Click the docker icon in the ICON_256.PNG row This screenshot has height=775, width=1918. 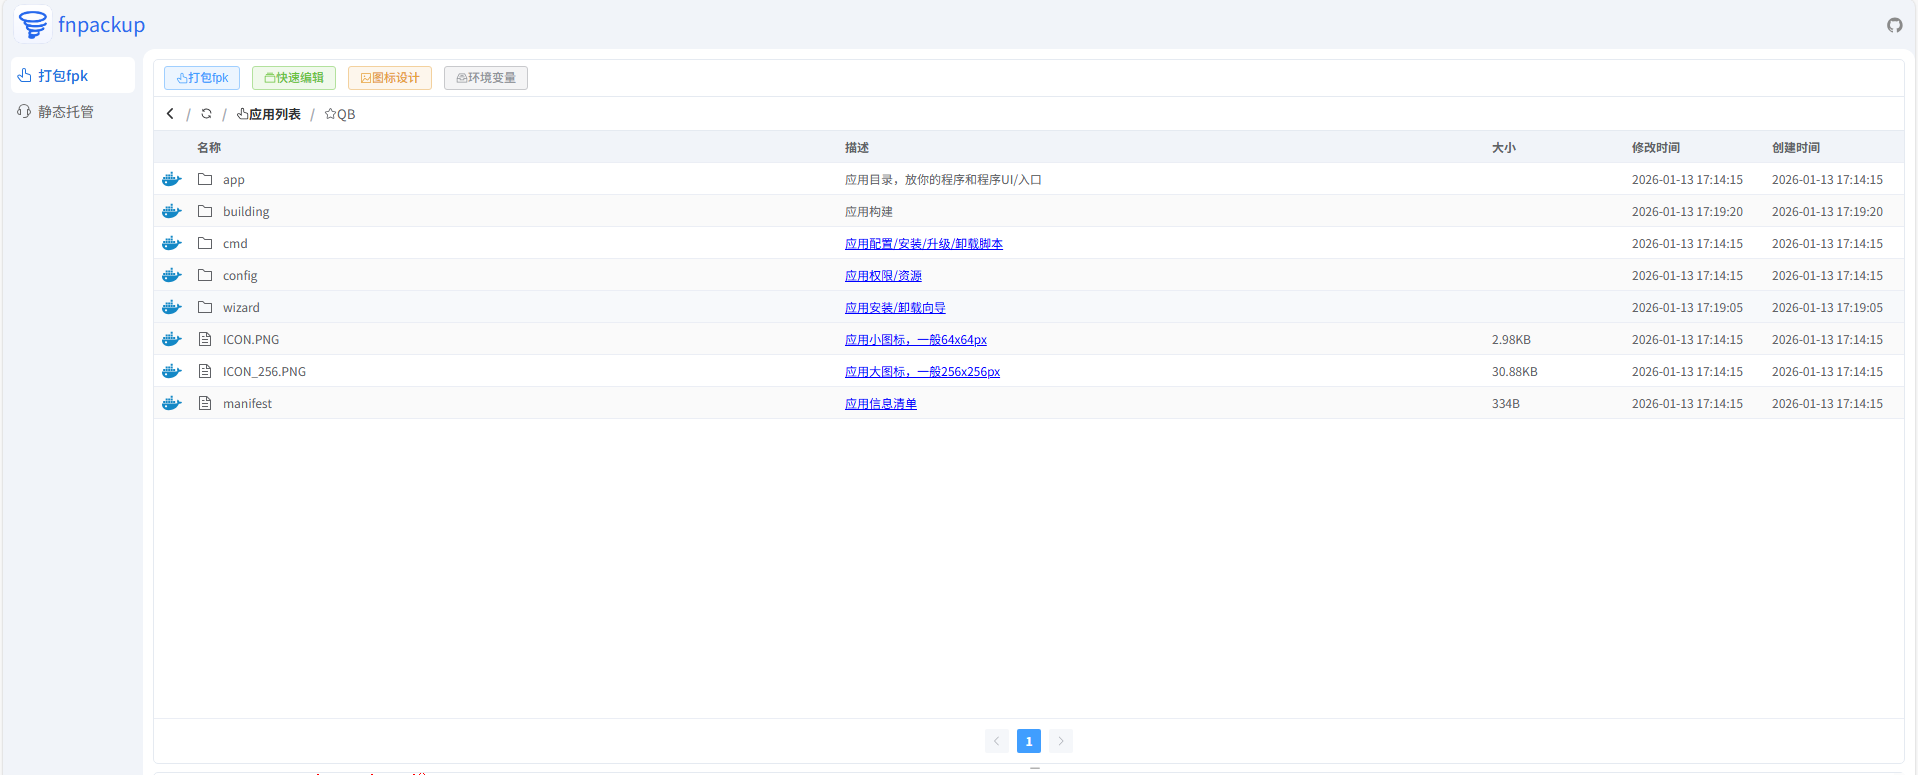tap(172, 371)
